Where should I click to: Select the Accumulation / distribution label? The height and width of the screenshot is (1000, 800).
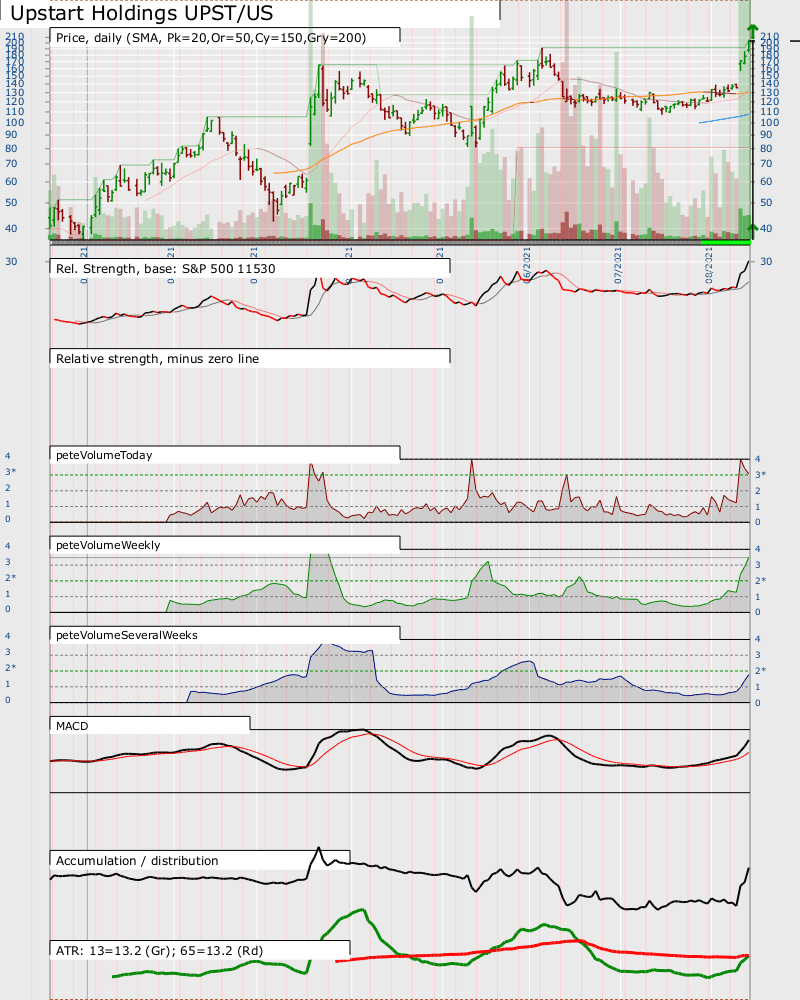tap(137, 860)
